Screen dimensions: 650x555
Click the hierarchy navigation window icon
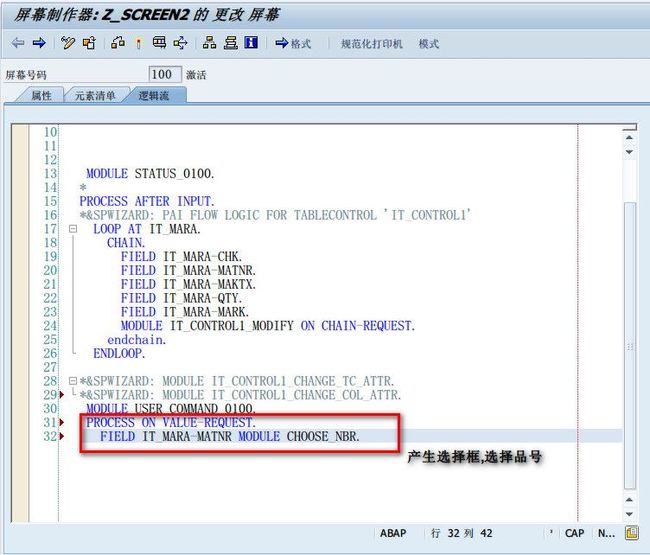click(x=210, y=43)
